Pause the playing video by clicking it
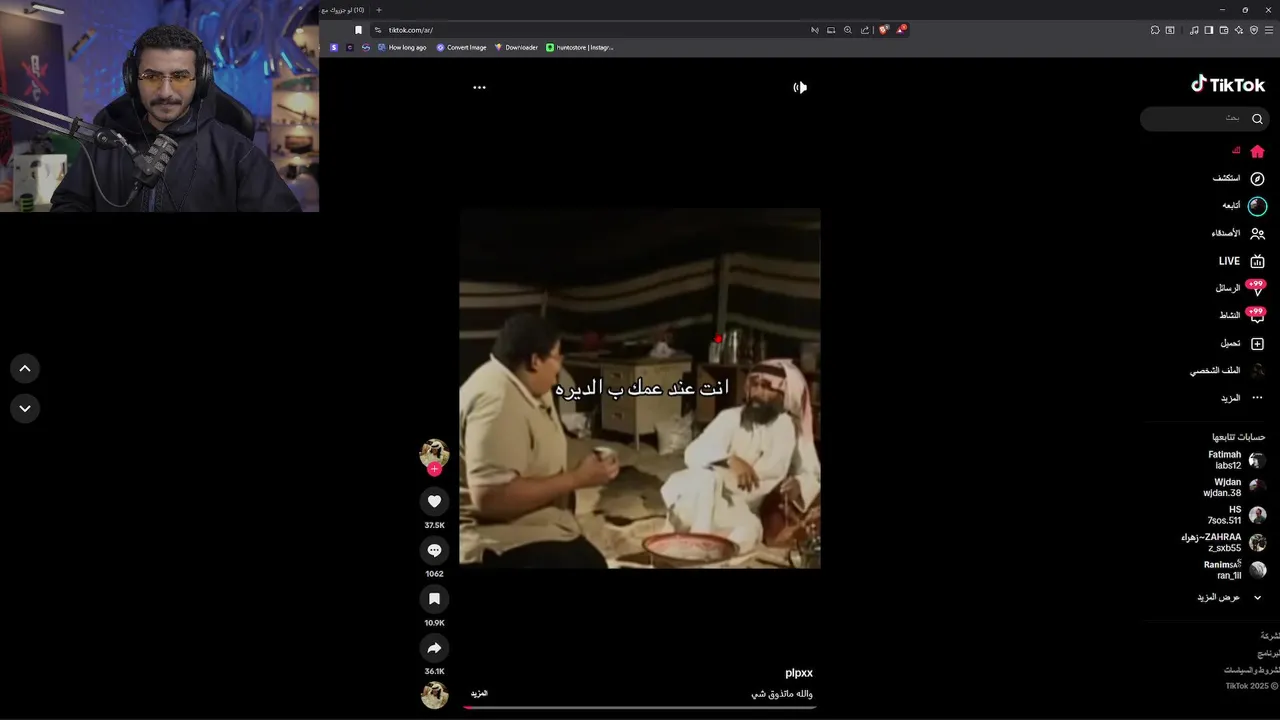Screen dimensions: 1280x720 tap(640, 388)
